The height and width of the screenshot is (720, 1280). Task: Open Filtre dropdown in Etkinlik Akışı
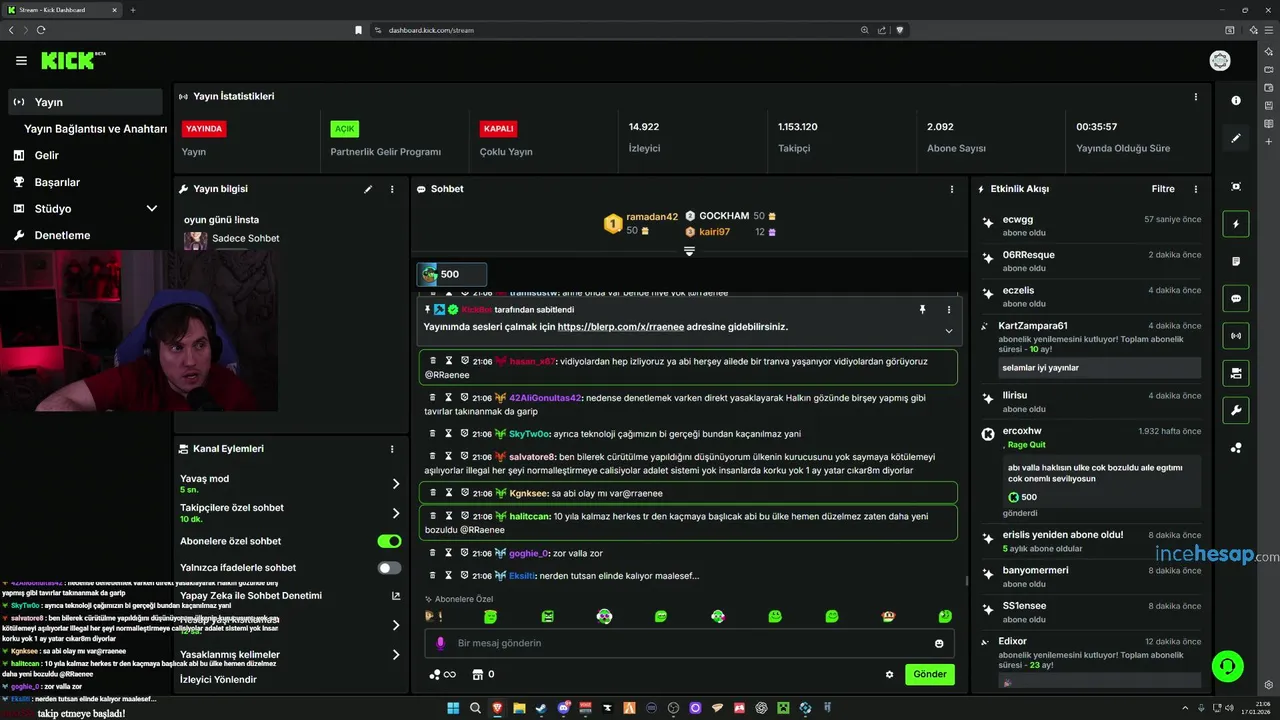[1163, 189]
